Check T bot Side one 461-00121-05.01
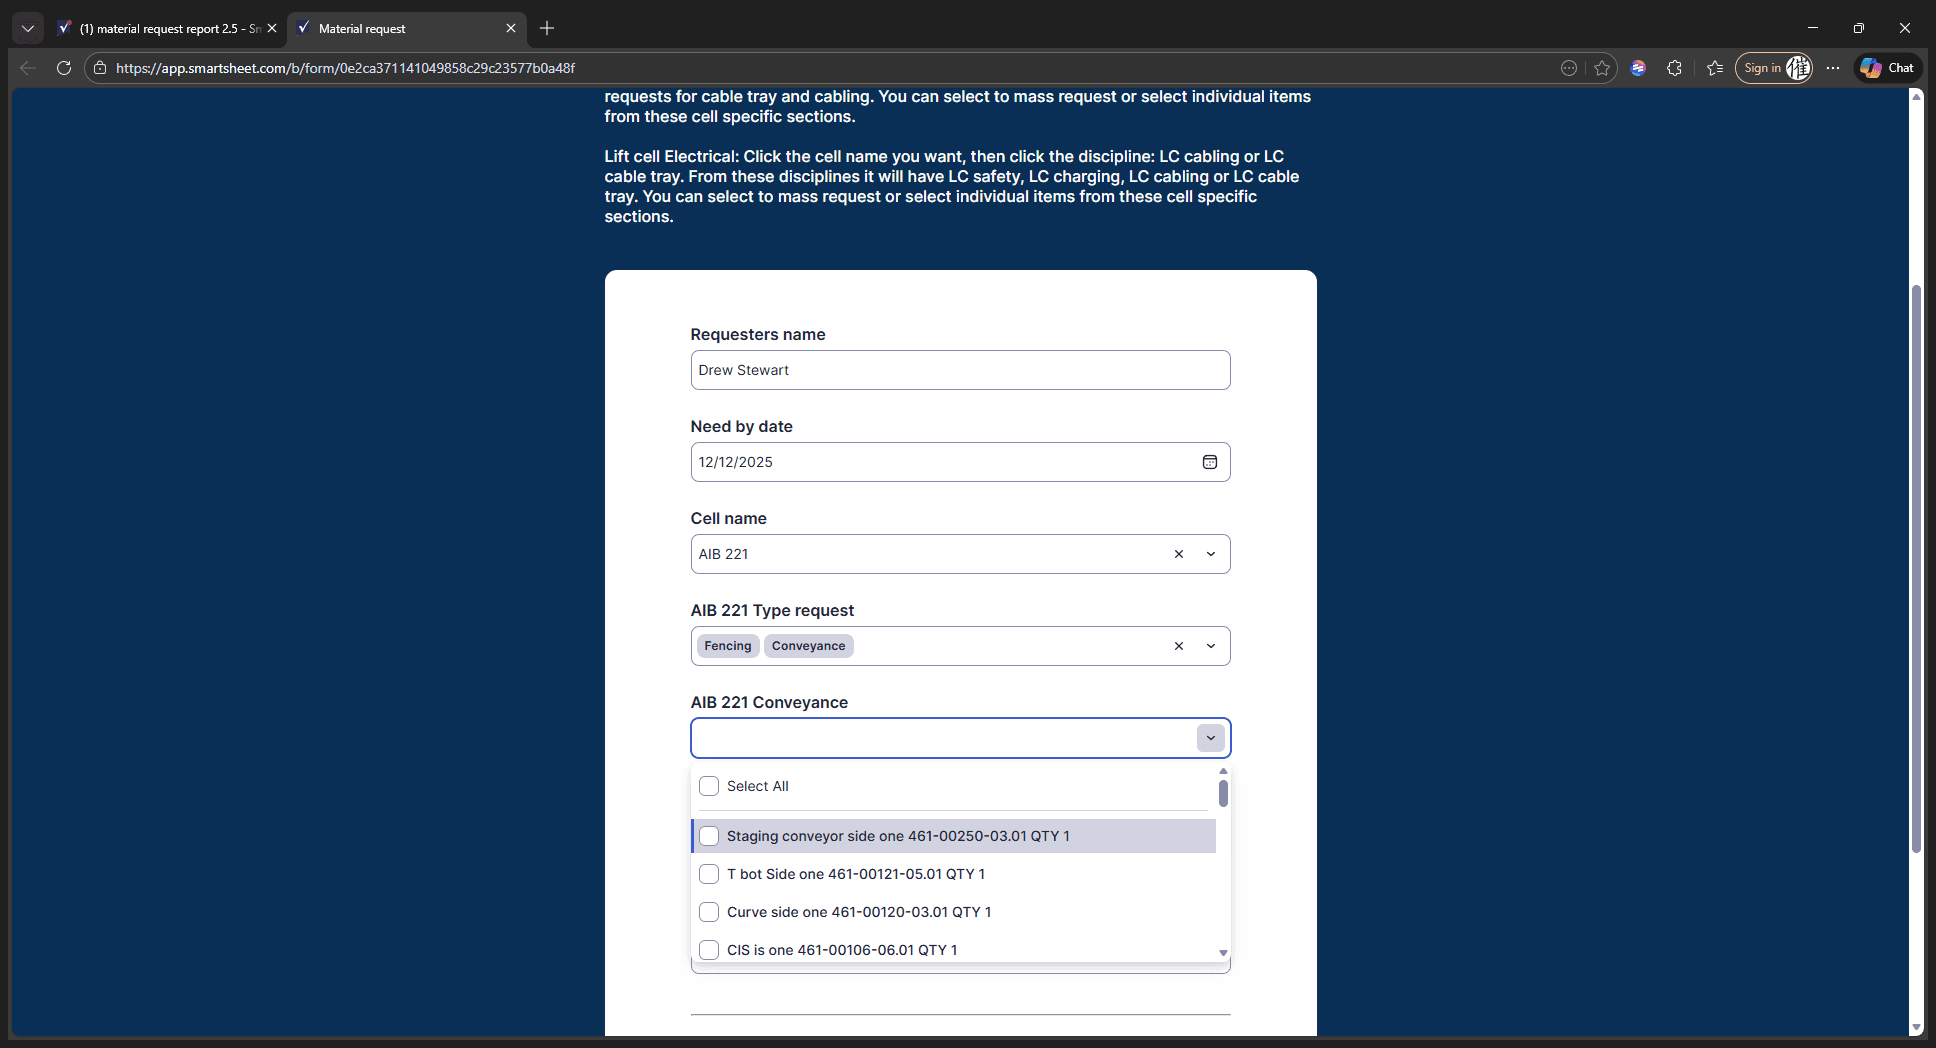Viewport: 1936px width, 1048px height. pos(709,874)
